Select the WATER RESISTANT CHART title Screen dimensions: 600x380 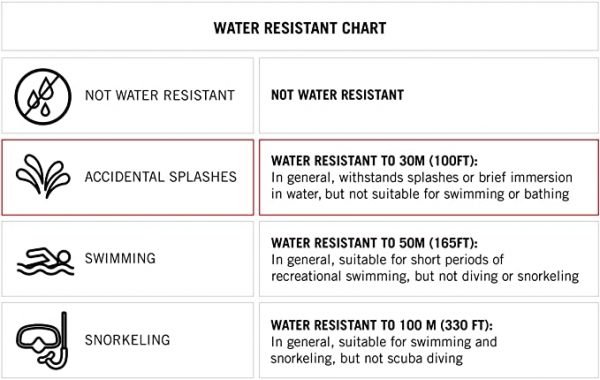300,28
